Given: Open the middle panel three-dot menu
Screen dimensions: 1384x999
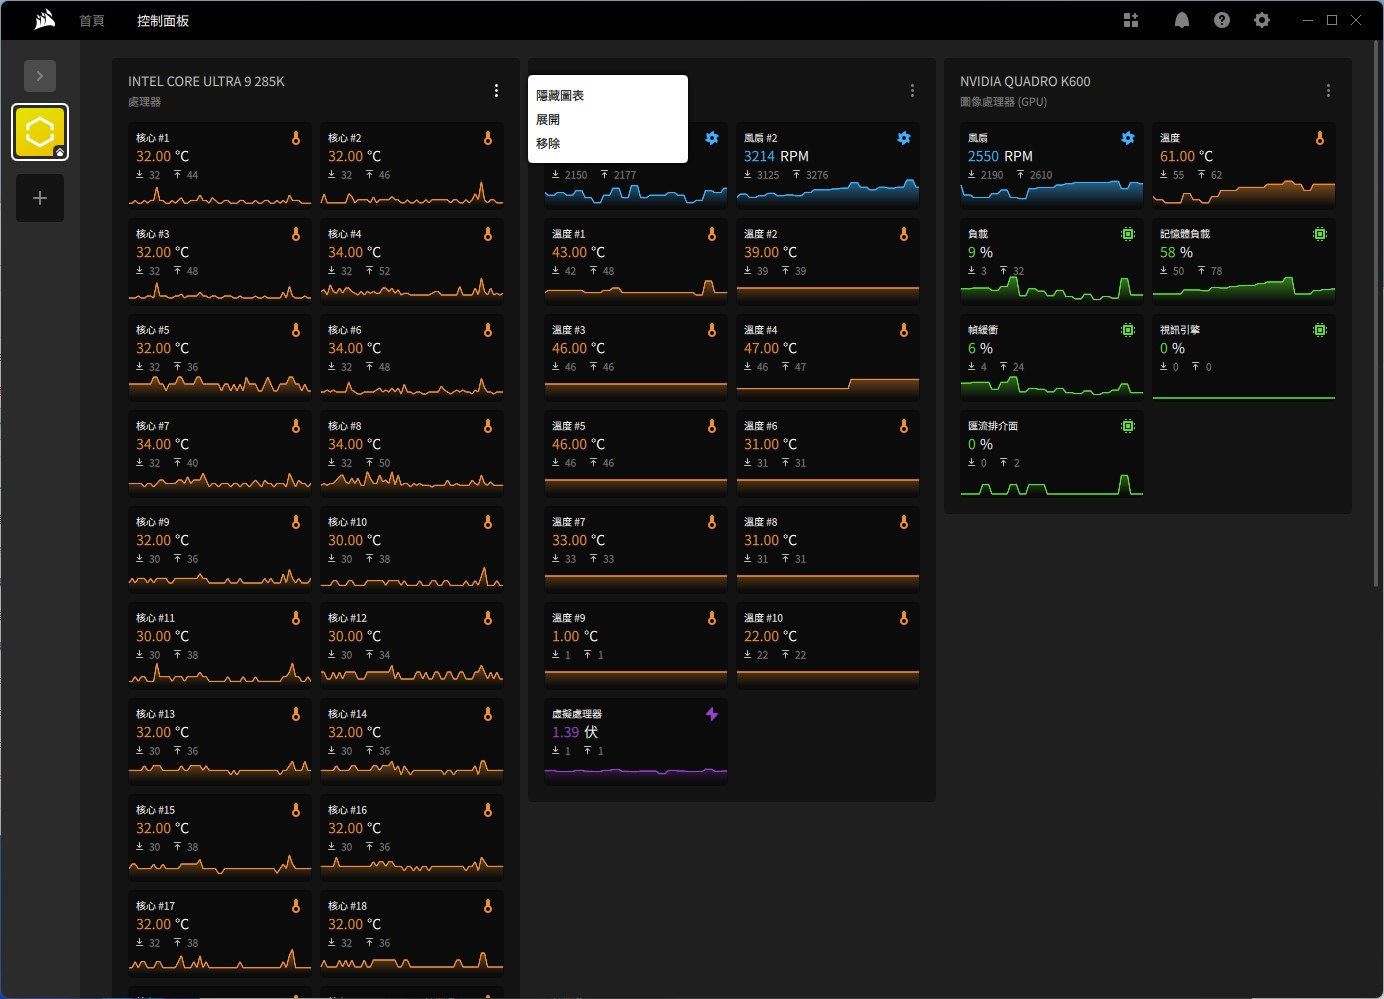Looking at the screenshot, I should click(912, 91).
